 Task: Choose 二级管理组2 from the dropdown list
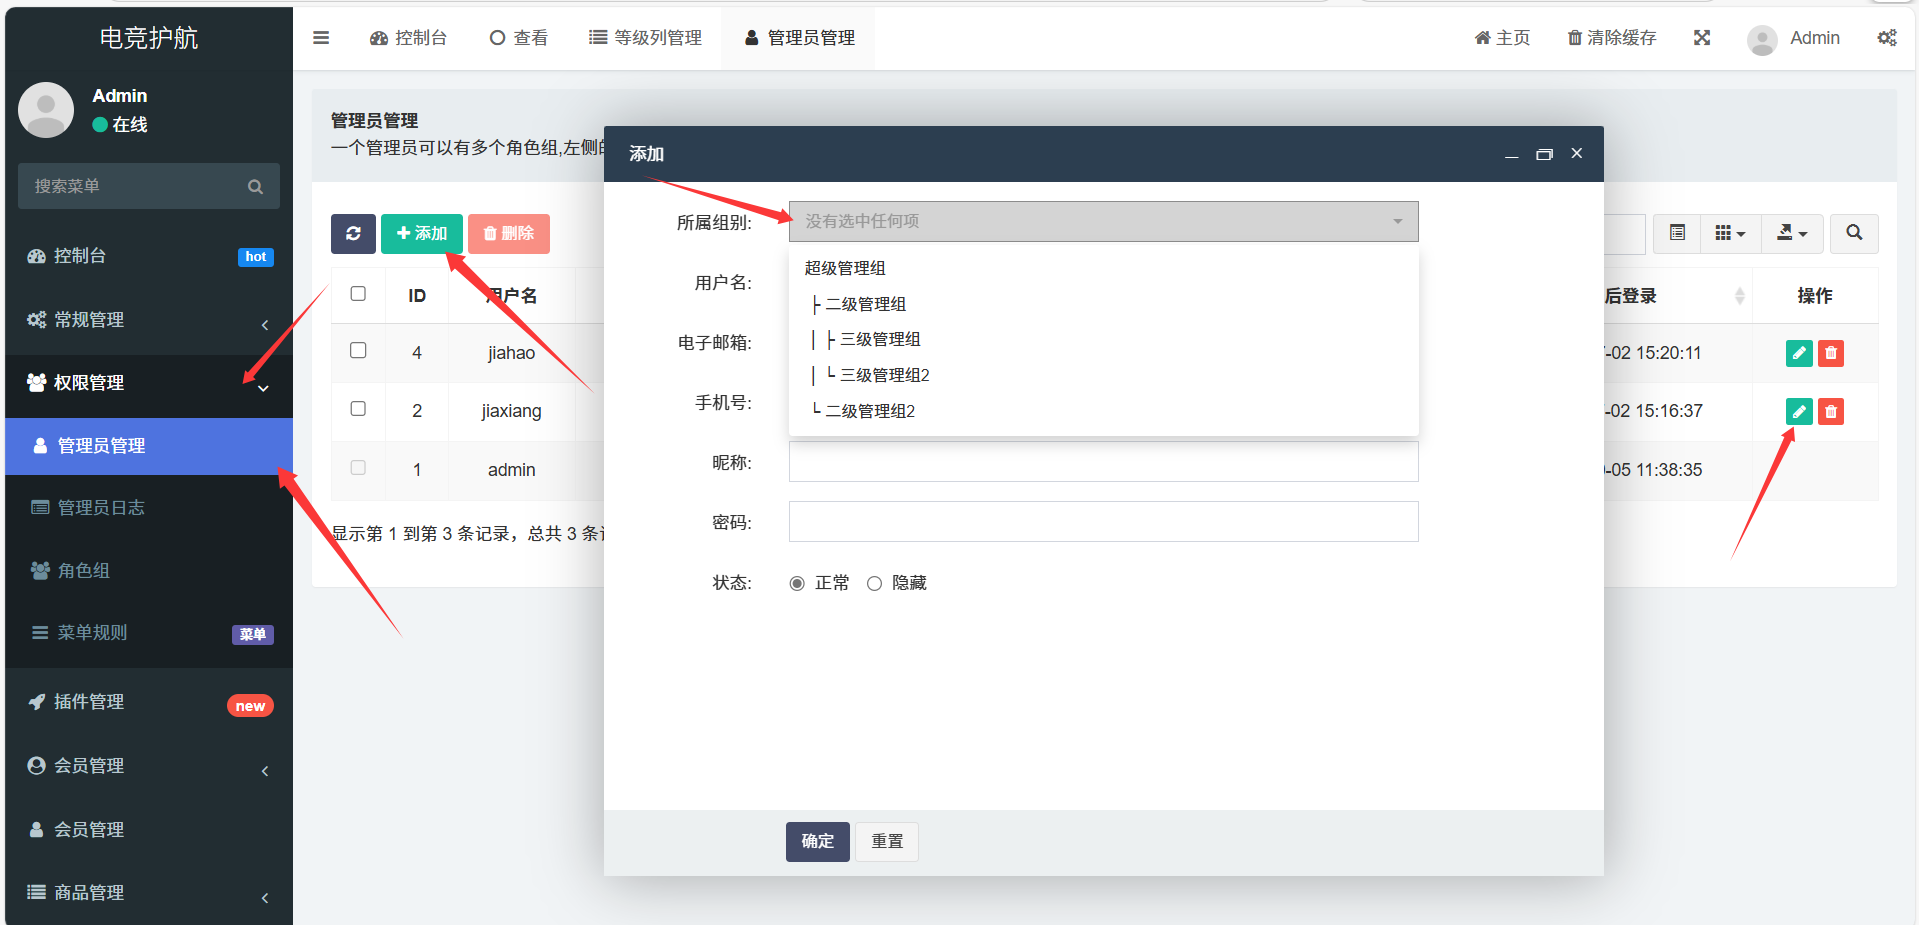coord(869,411)
